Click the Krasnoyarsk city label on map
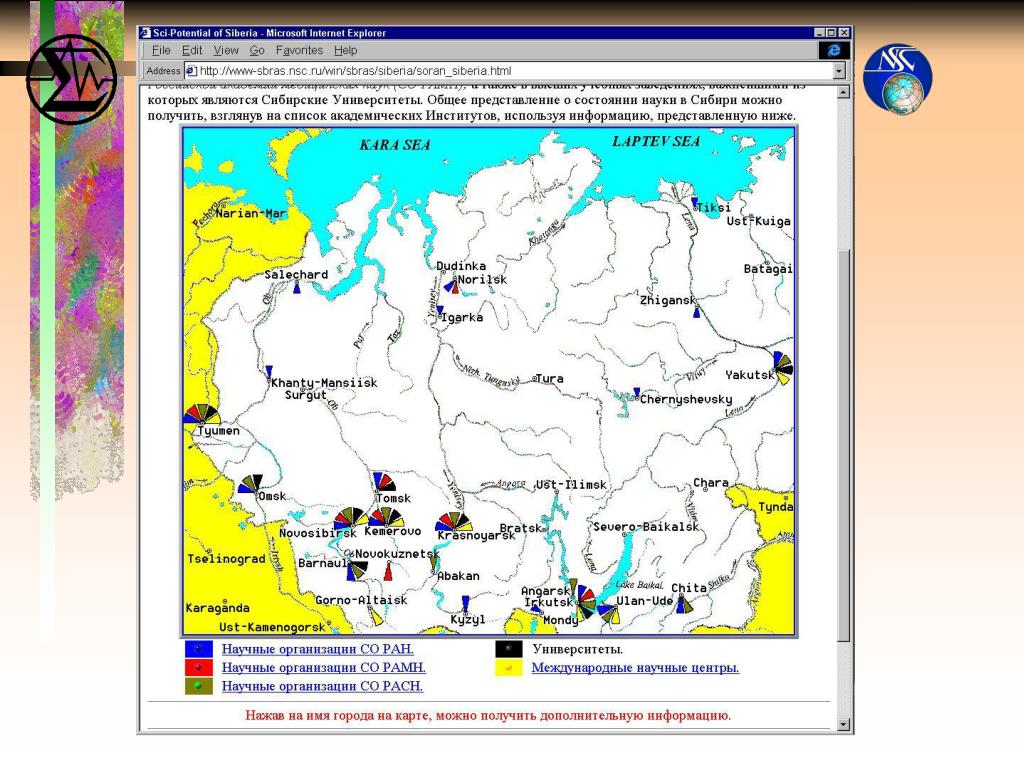Viewport: 1024px width, 768px height. pos(476,536)
